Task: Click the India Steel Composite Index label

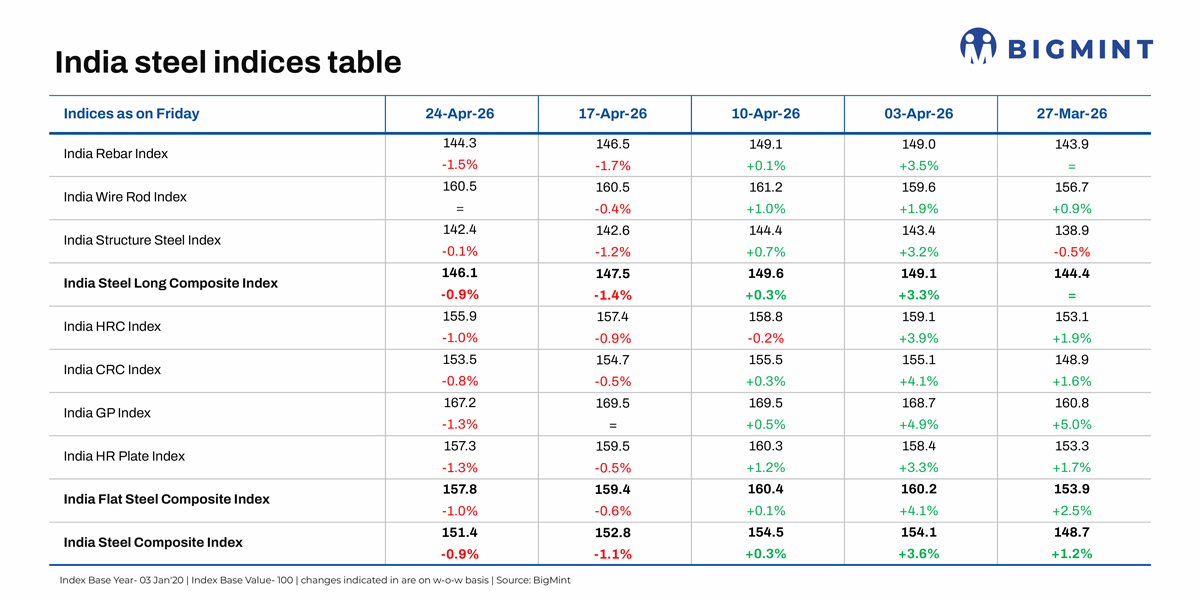Action: pyautogui.click(x=150, y=542)
